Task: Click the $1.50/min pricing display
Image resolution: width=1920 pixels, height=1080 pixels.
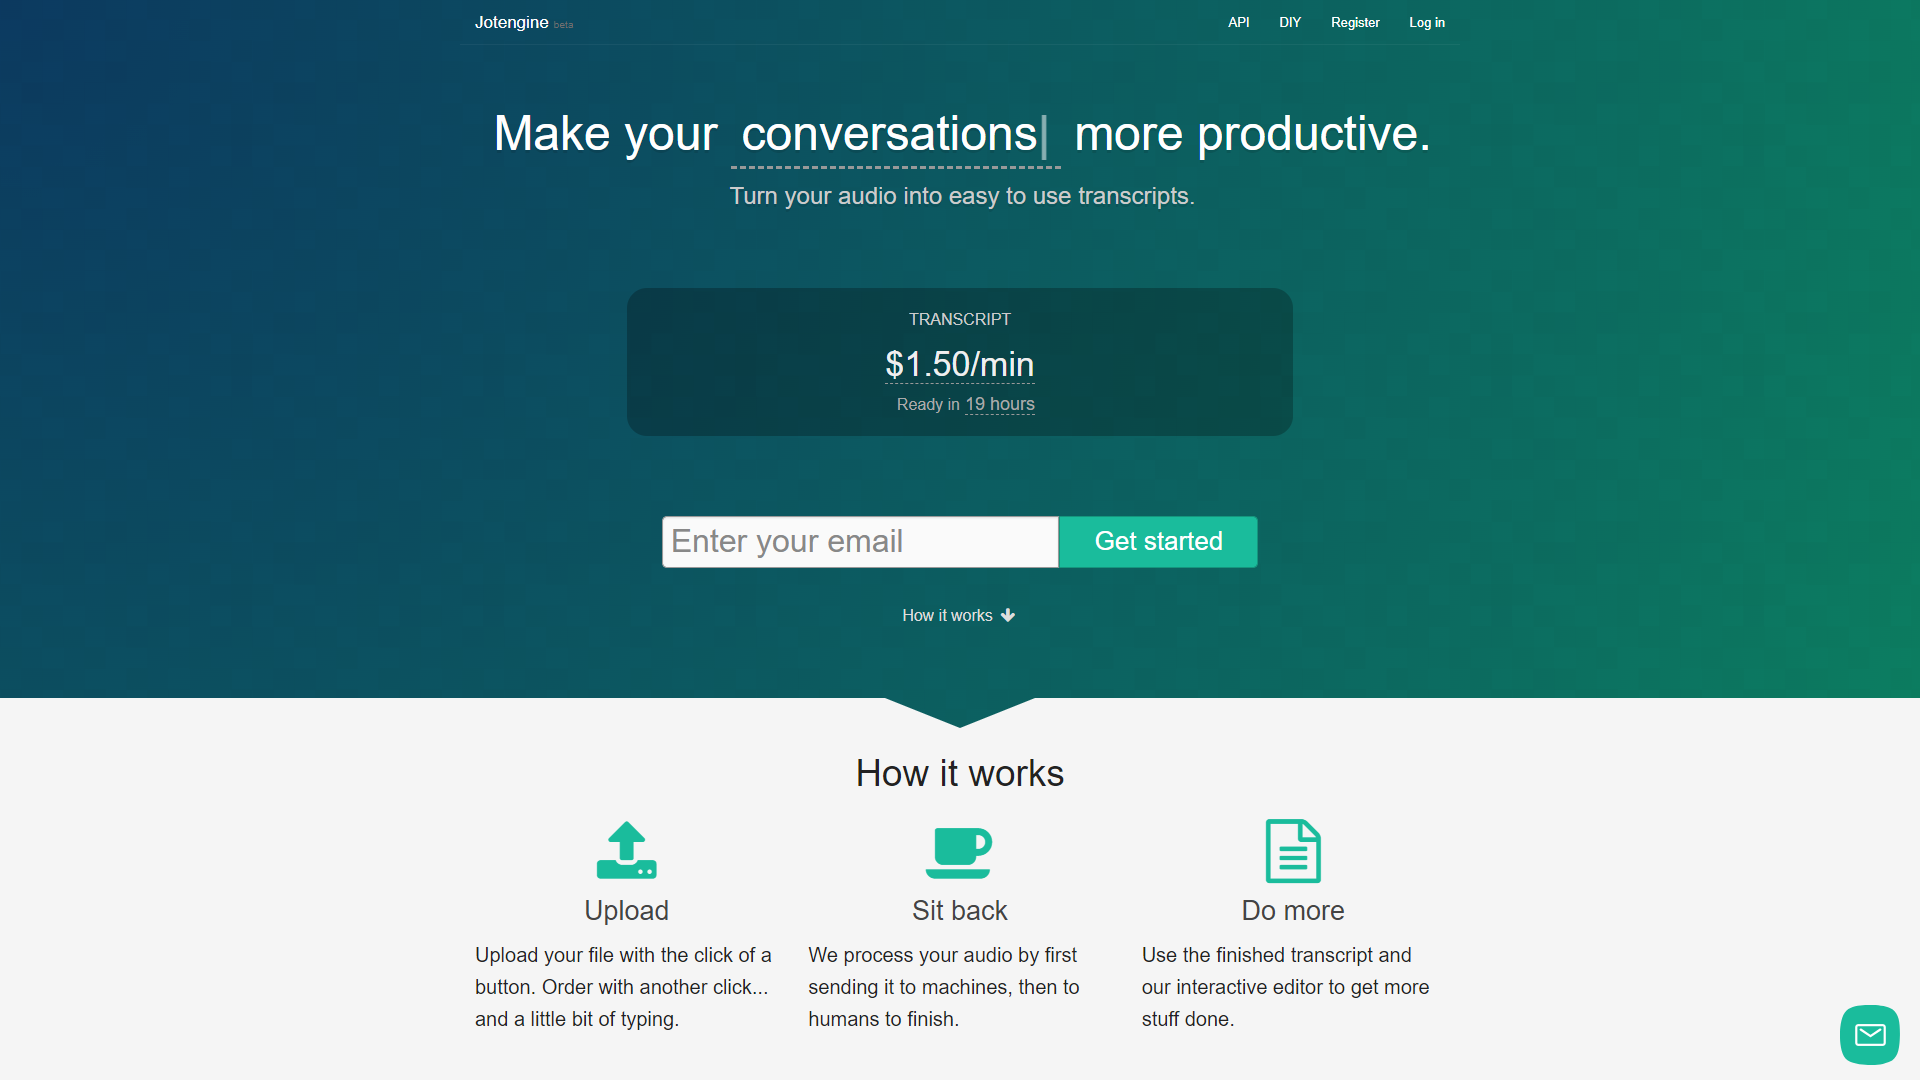Action: [960, 364]
